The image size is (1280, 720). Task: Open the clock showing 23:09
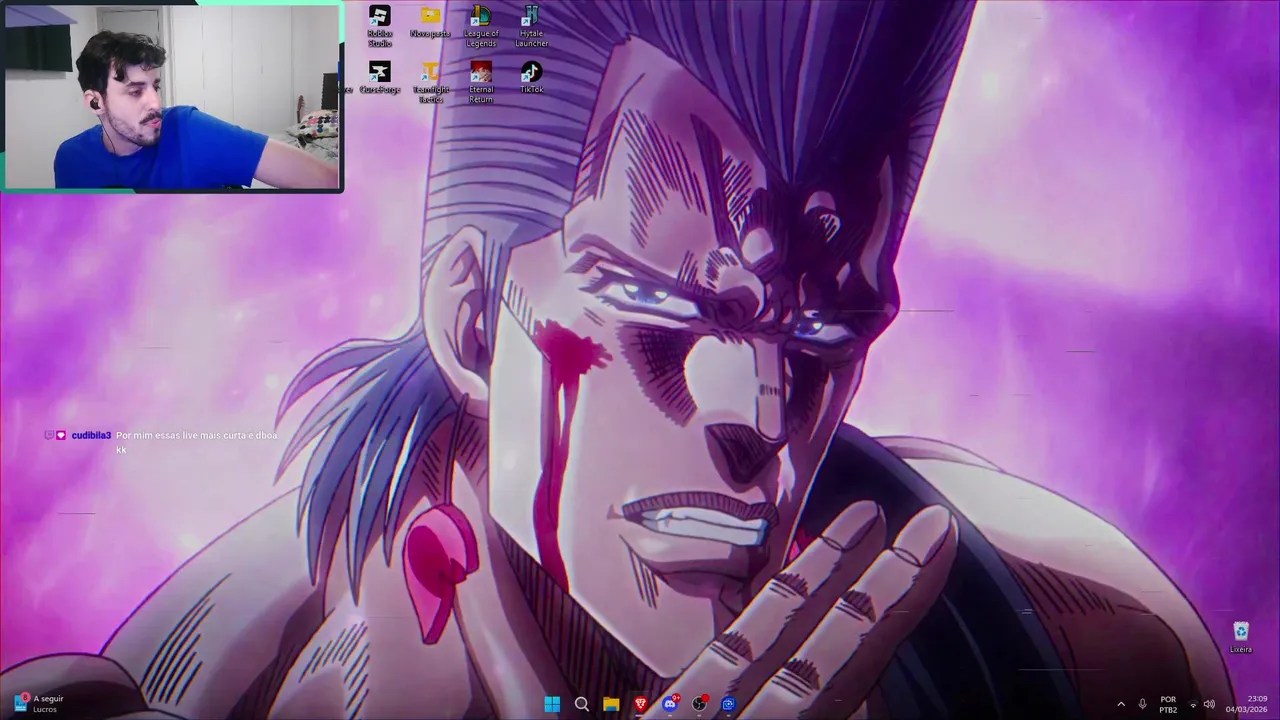(x=1246, y=704)
